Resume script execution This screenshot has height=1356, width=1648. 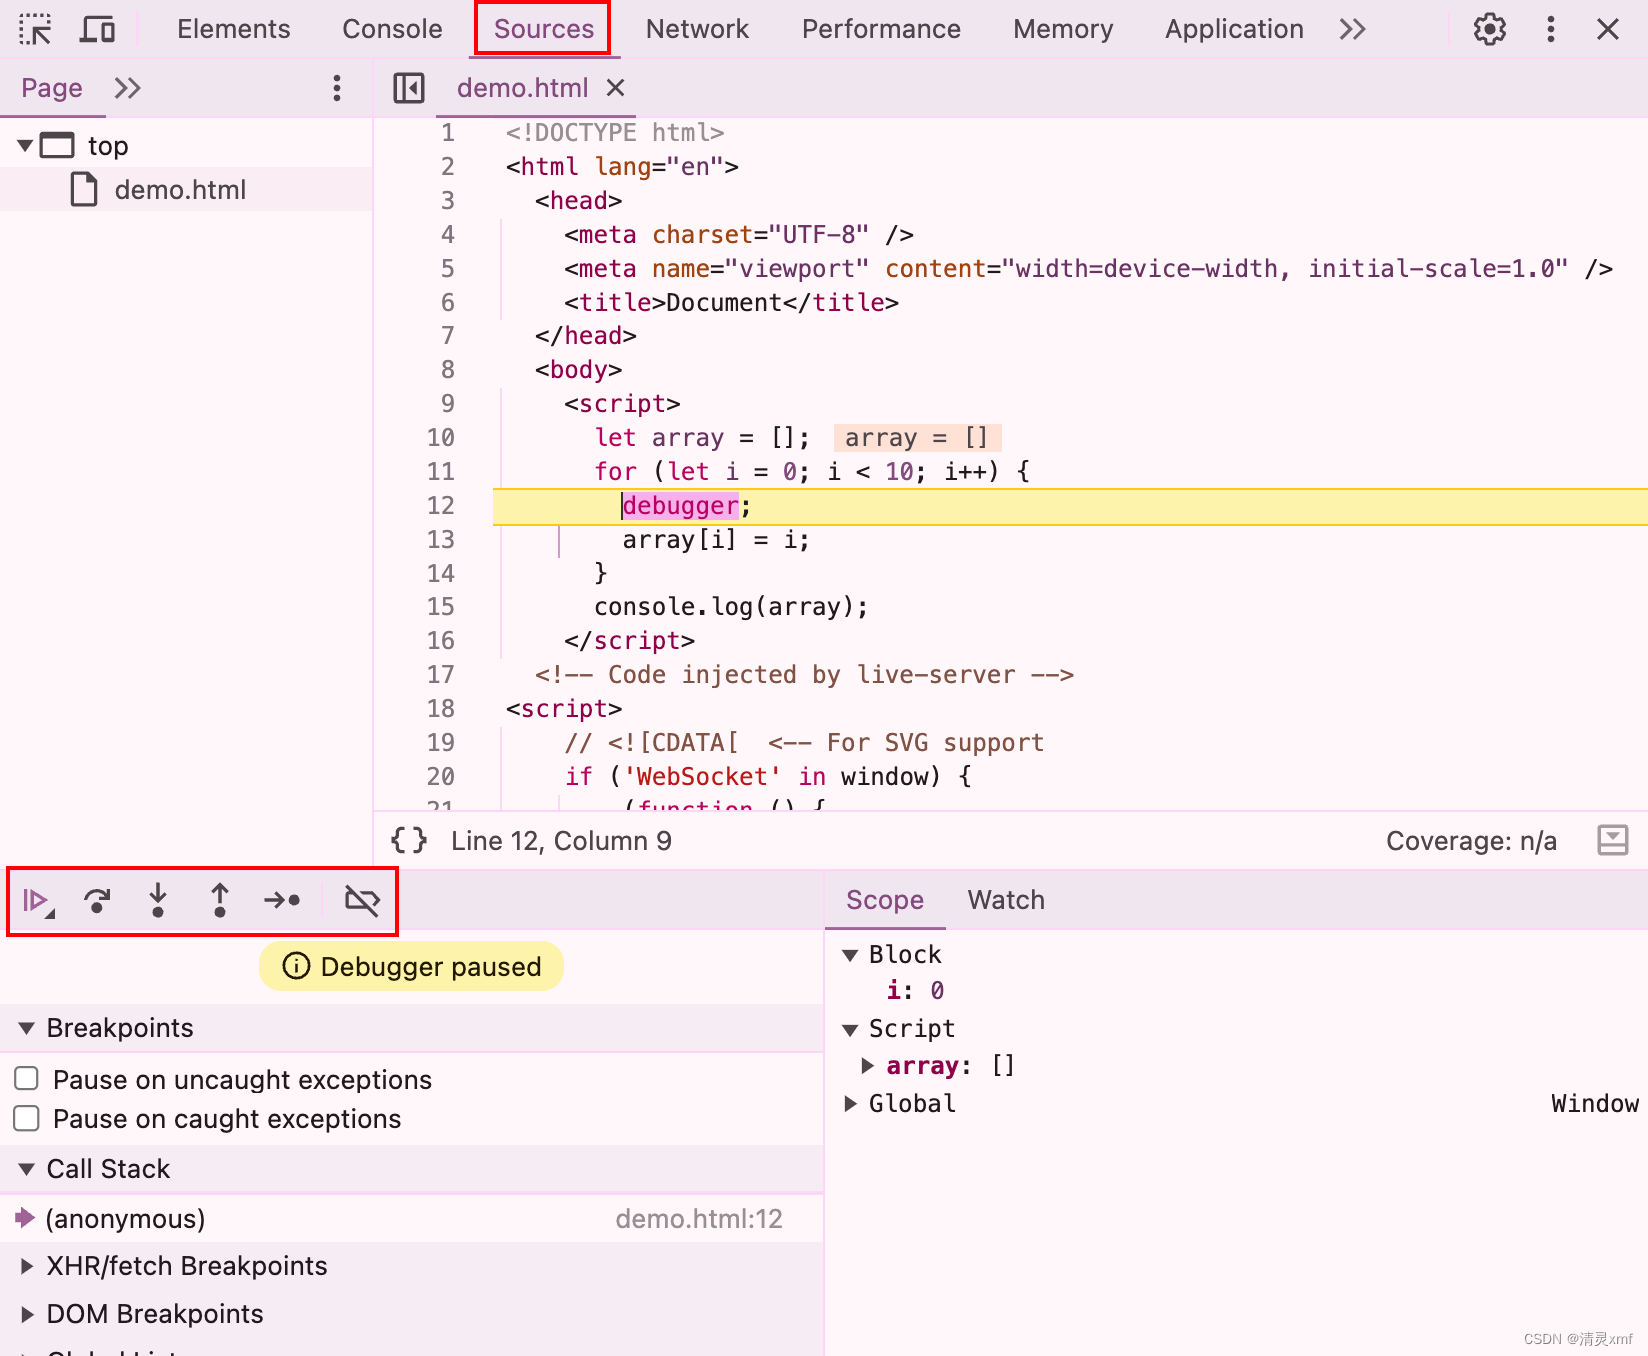tap(38, 901)
